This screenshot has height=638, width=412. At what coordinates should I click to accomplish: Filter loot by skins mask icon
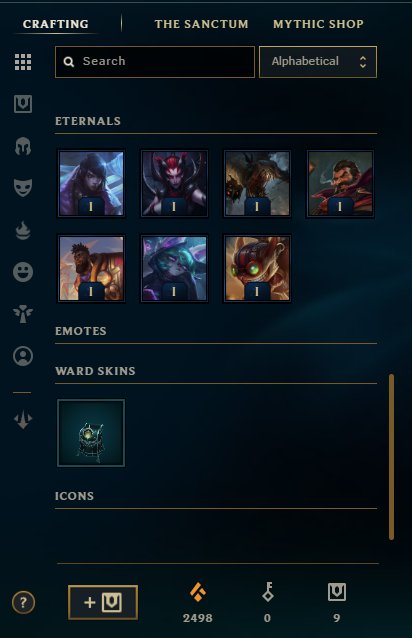(x=23, y=188)
